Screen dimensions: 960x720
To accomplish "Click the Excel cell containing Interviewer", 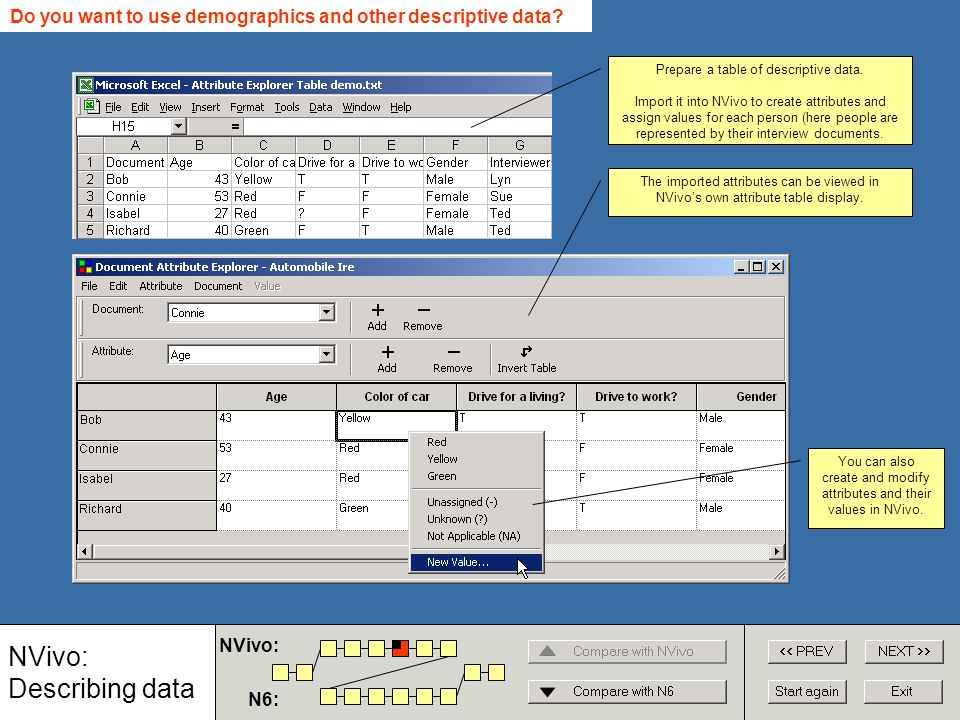I will (520, 162).
